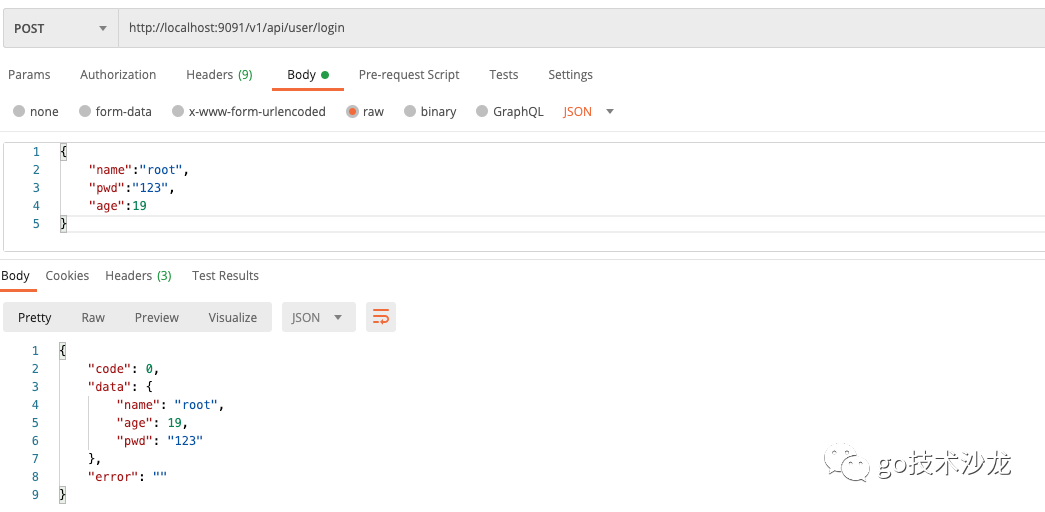Select the GraphQL body type
Screen dimensions: 1045x512
482,111
